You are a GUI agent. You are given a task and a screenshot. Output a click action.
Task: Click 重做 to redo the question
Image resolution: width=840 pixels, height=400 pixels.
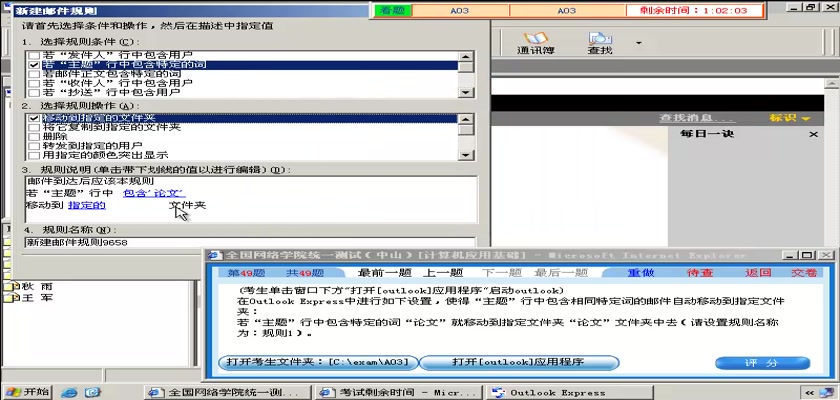pyautogui.click(x=641, y=273)
